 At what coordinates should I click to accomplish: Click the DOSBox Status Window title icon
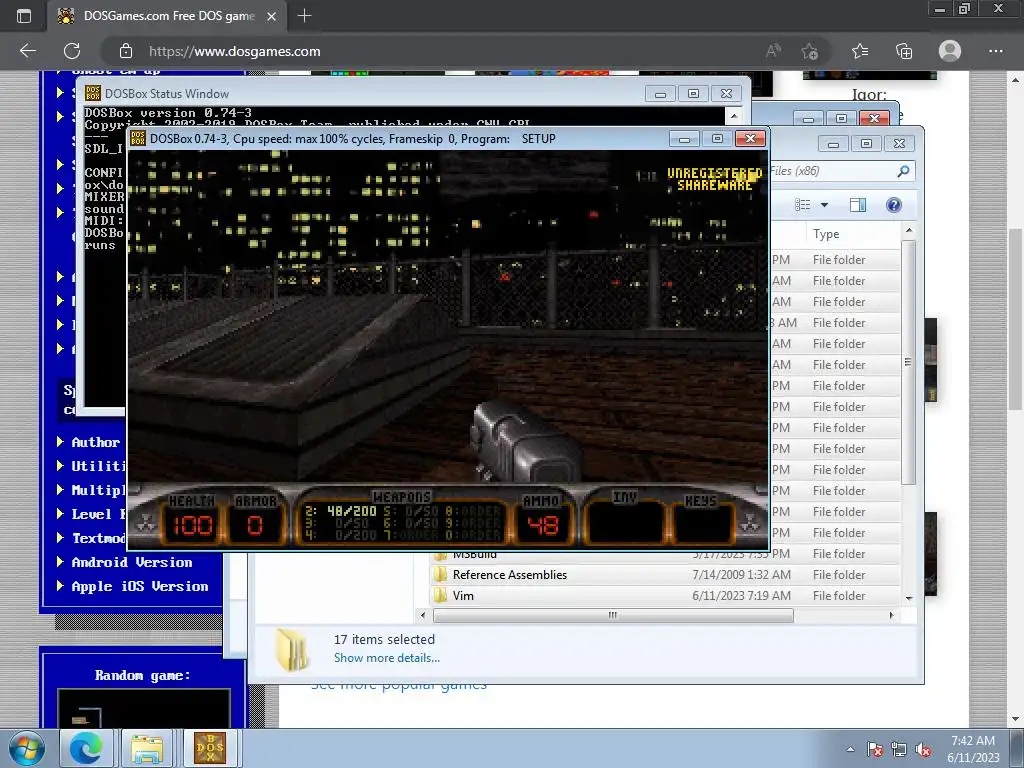pyautogui.click(x=93, y=93)
